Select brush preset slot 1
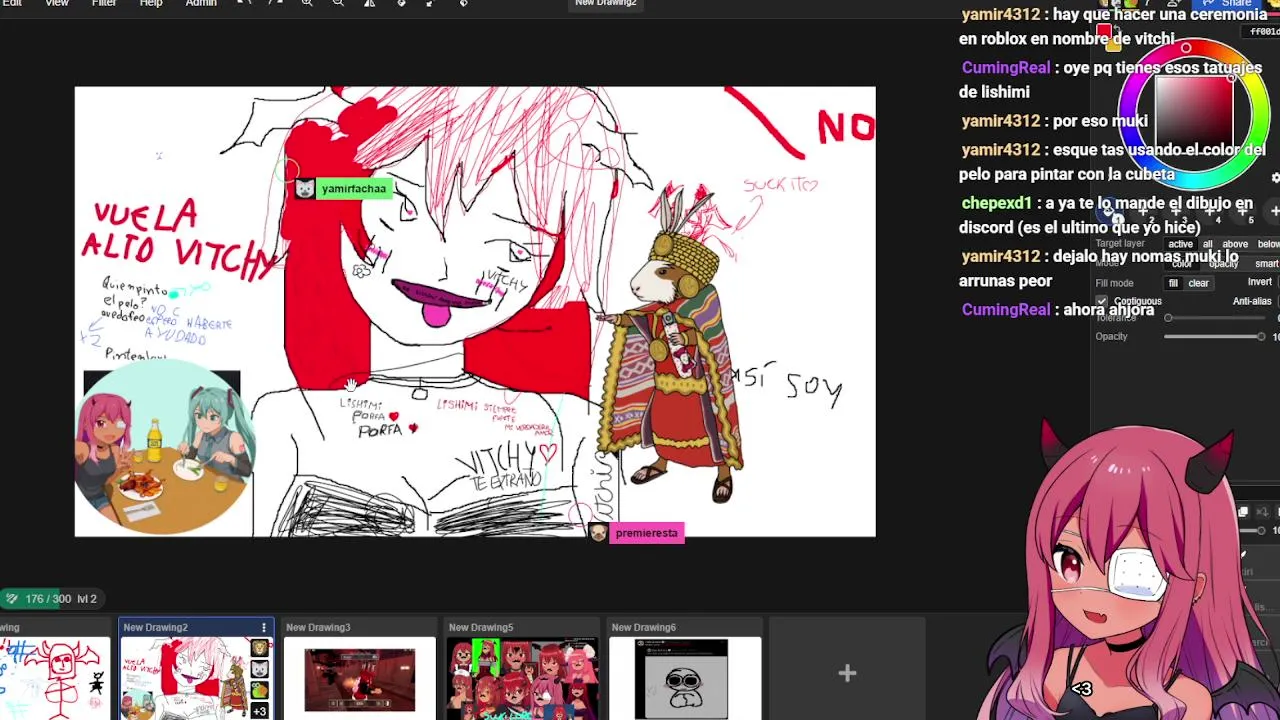 [1107, 212]
